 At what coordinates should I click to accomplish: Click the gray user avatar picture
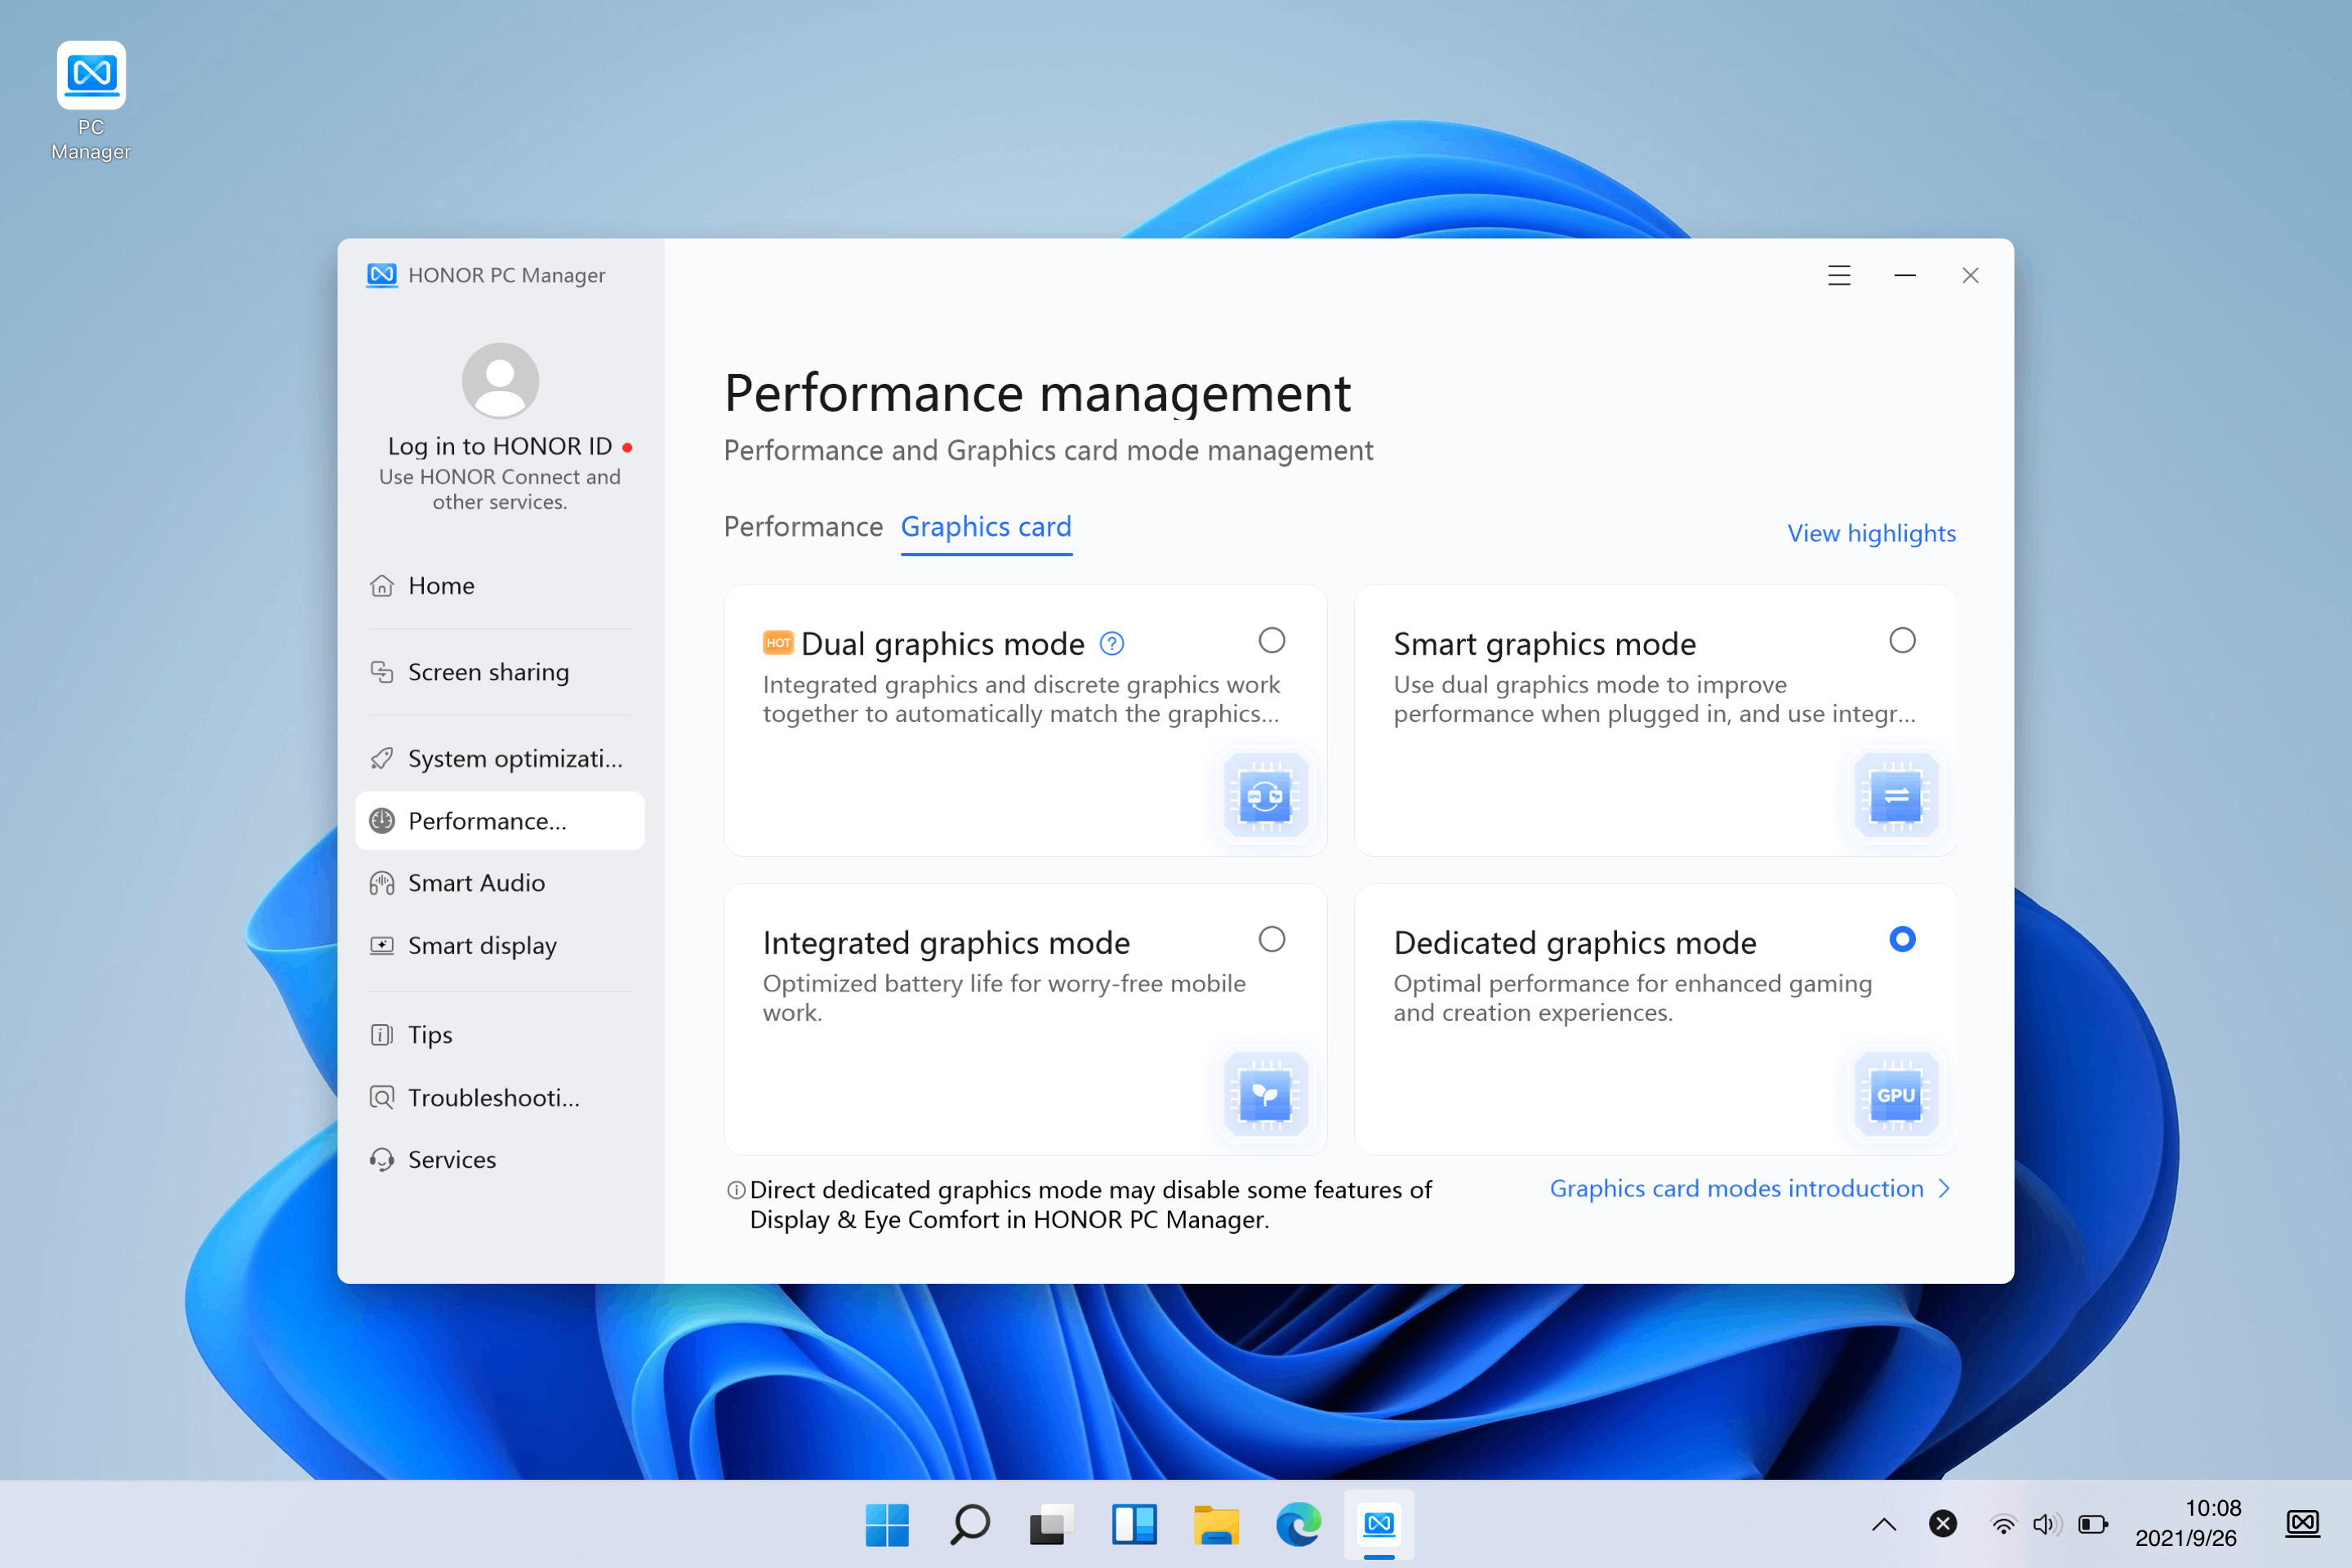500,380
